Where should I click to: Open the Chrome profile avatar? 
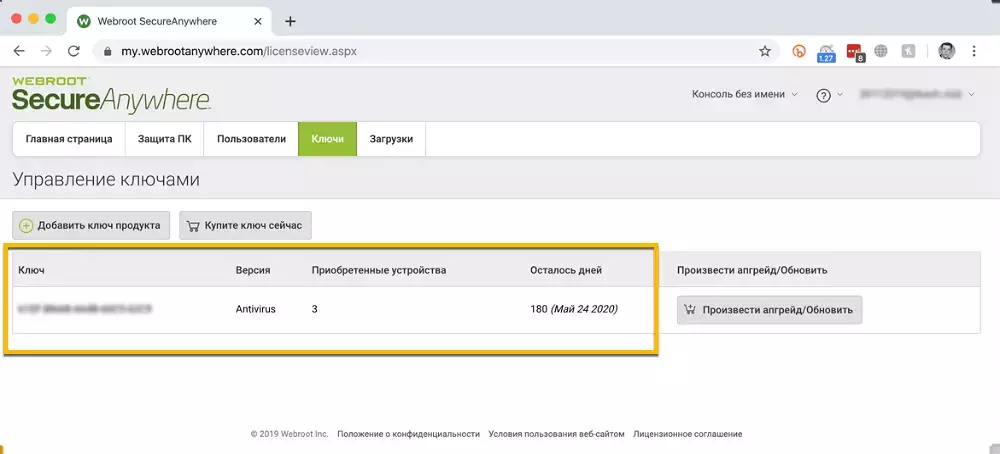pos(946,51)
